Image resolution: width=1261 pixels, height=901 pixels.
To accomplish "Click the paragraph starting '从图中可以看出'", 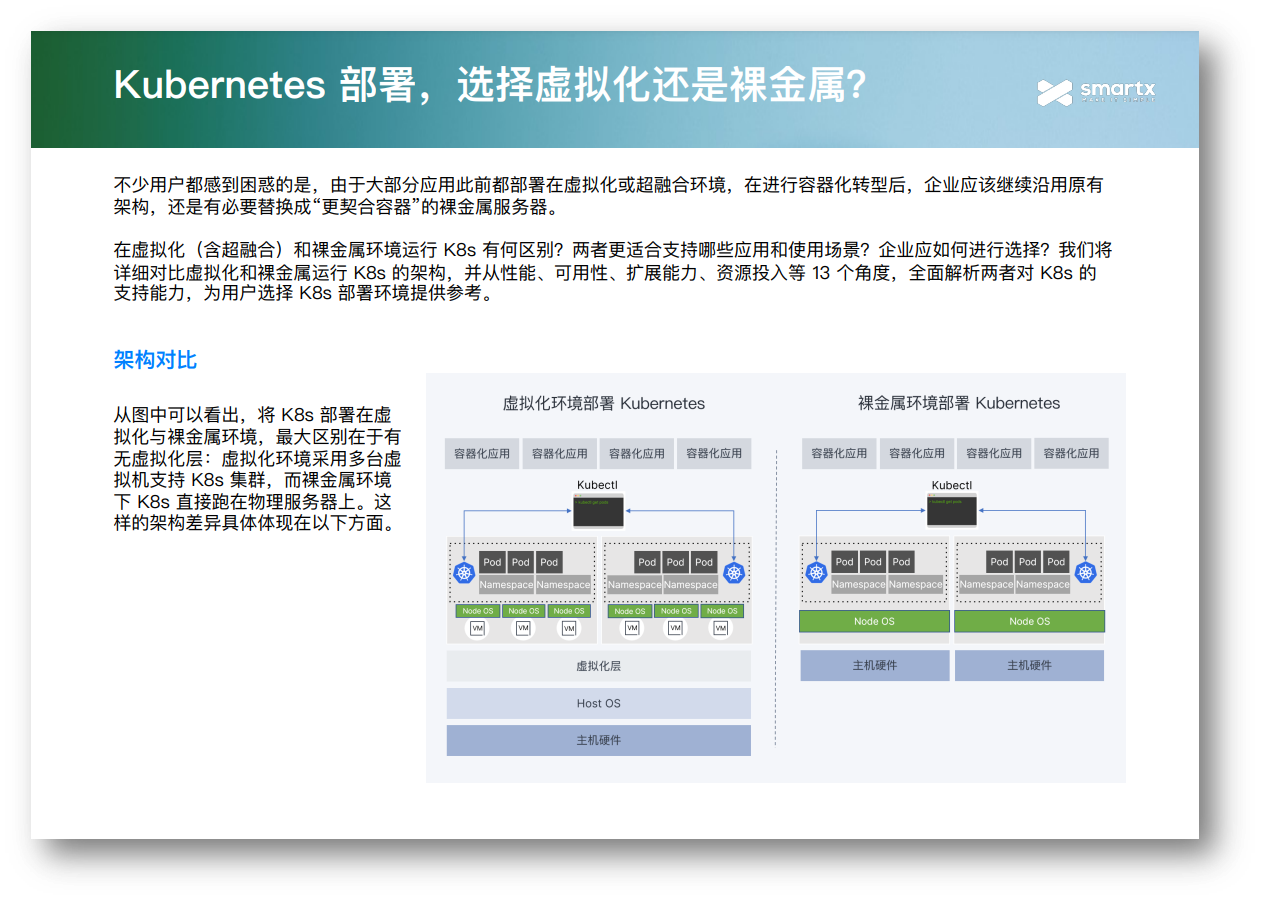I will coord(258,468).
